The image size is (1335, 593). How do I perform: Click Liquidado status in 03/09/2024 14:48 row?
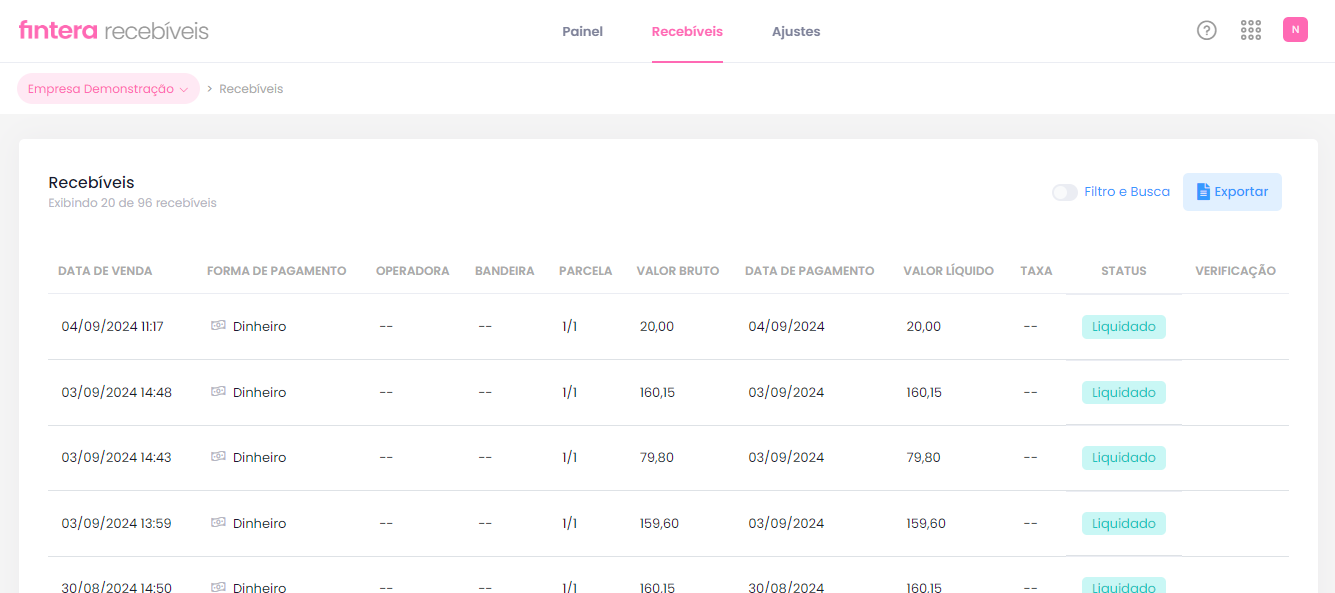pyautogui.click(x=1124, y=393)
